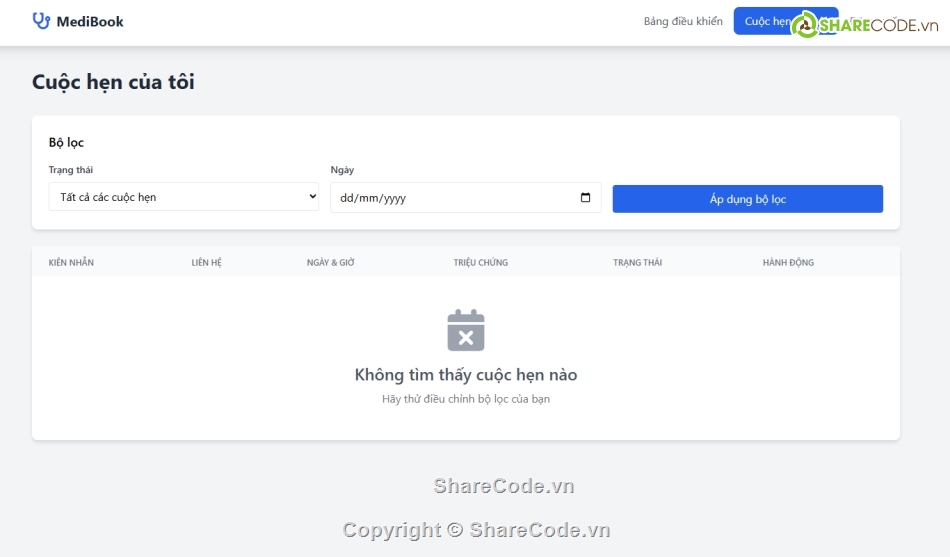Click the 'Trạng thái' table column header

tap(637, 263)
